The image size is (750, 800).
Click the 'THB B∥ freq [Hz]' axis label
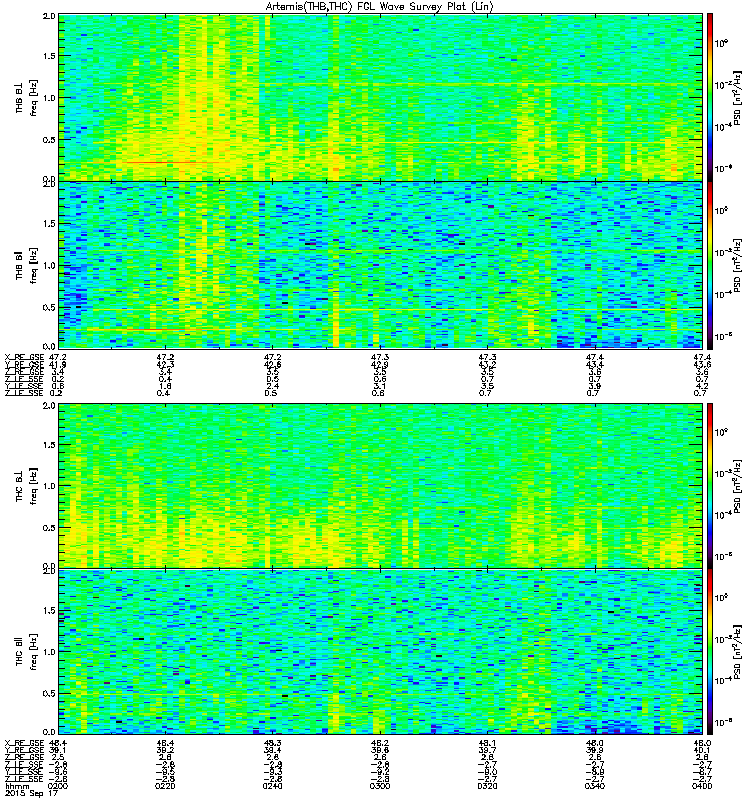coord(27,265)
